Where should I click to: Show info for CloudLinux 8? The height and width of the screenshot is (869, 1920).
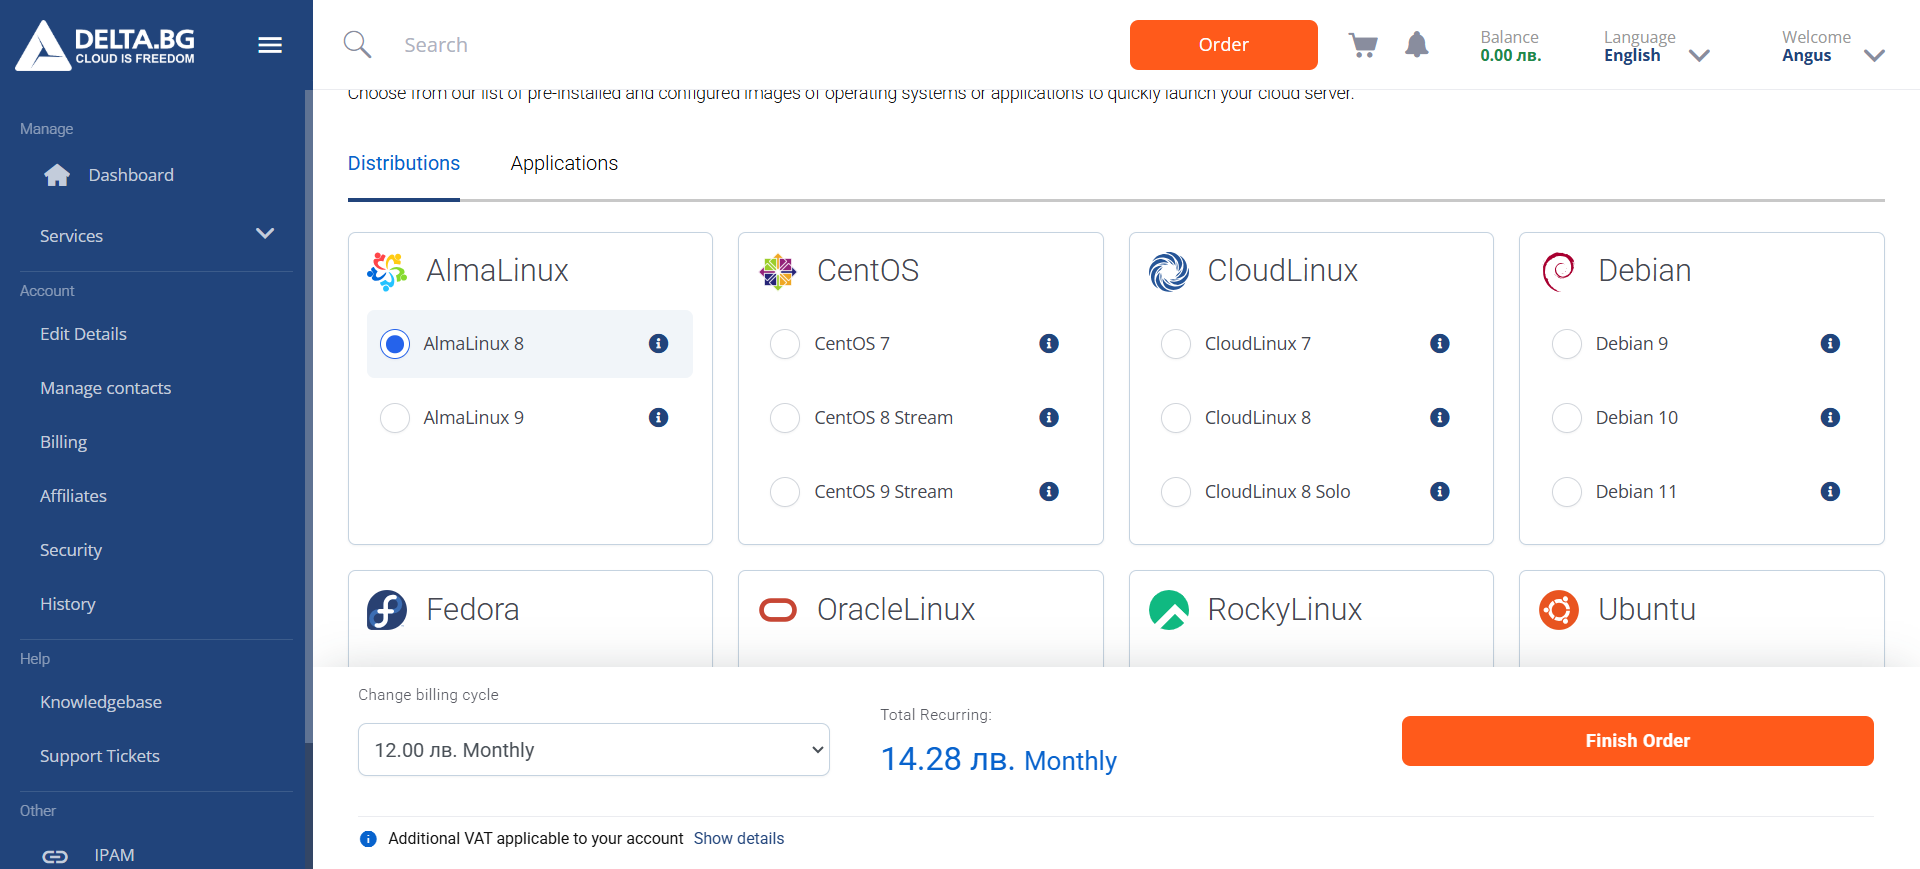[1440, 418]
